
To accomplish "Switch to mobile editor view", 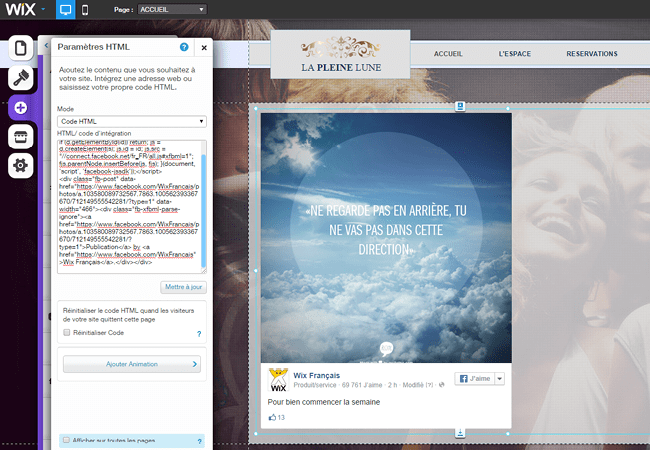I will click(x=85, y=10).
